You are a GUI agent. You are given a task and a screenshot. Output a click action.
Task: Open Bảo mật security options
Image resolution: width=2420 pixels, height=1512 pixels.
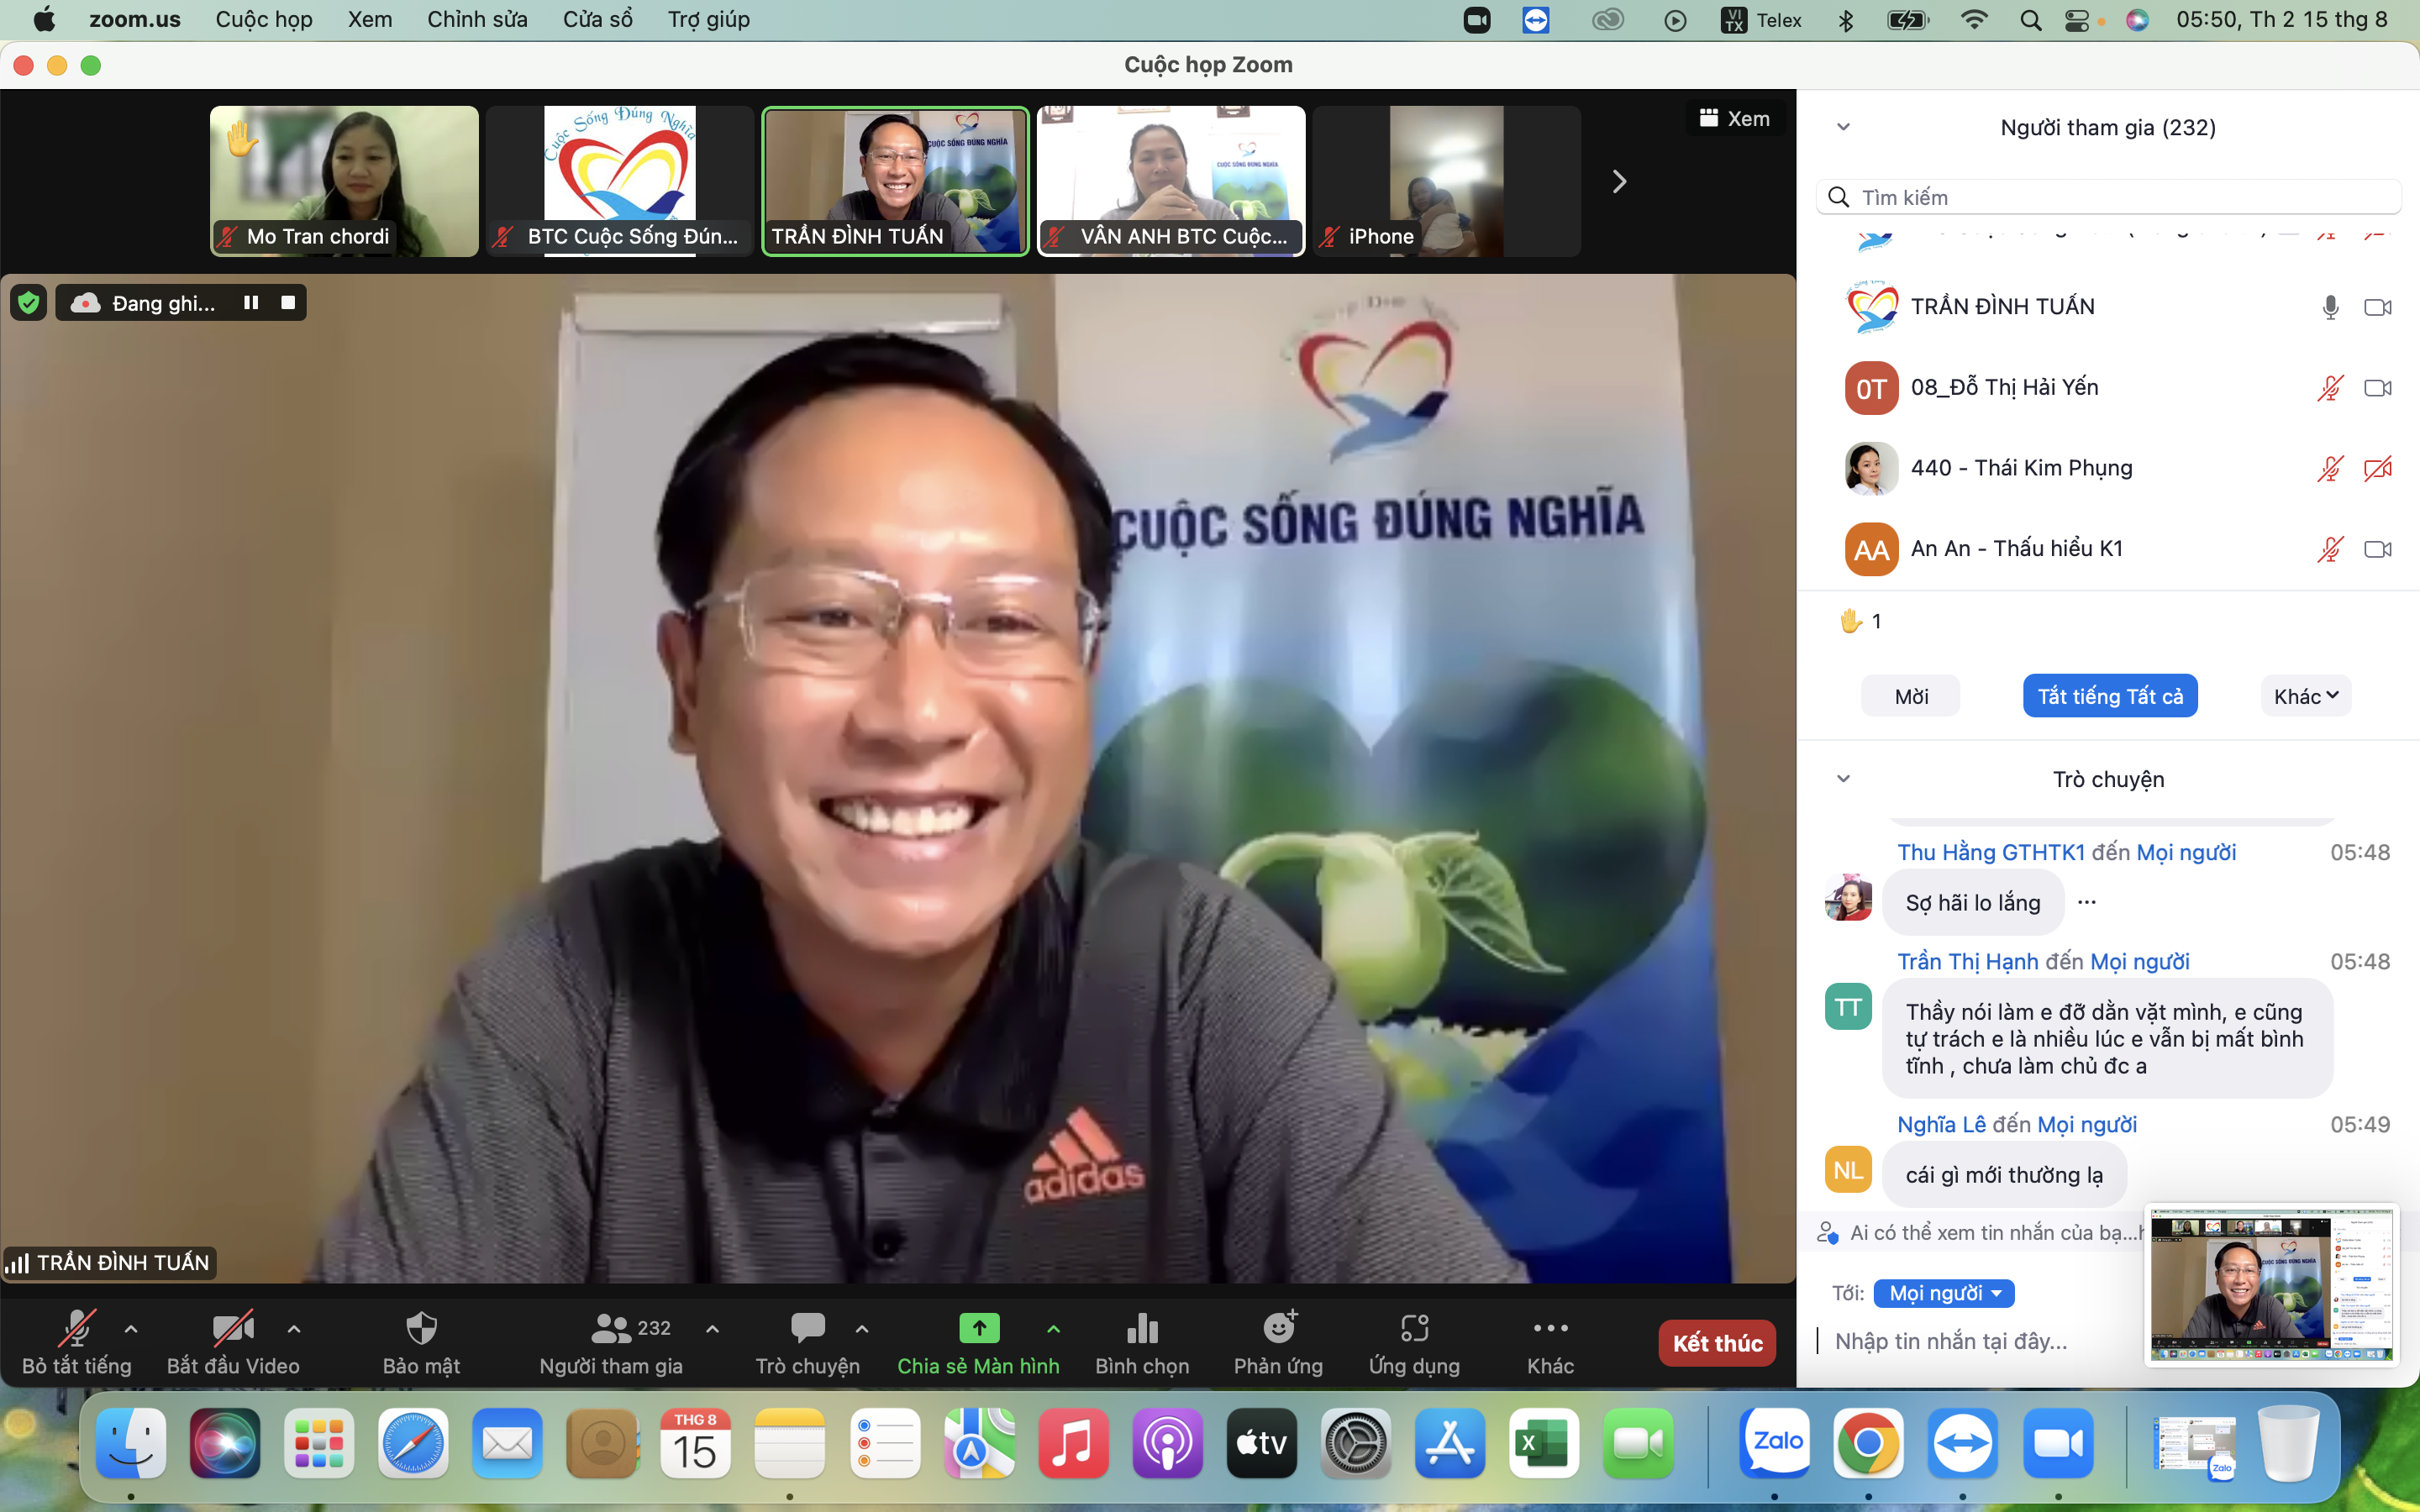pos(421,1343)
